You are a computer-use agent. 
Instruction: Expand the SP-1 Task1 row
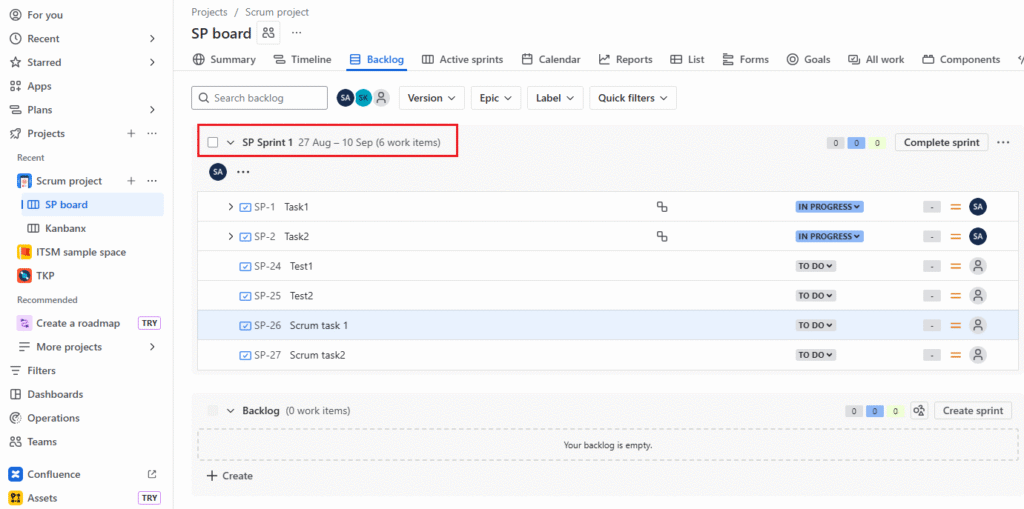231,207
